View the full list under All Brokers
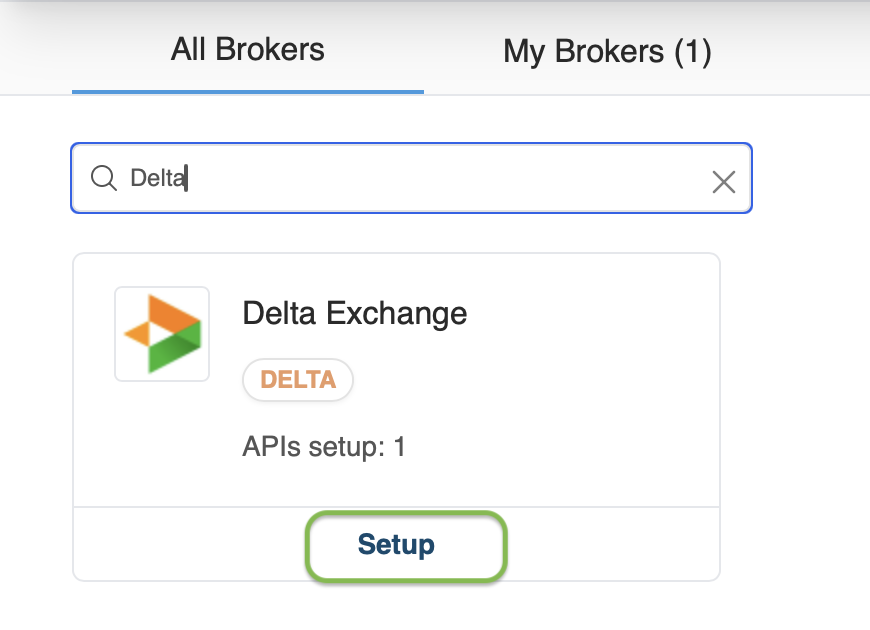This screenshot has width=870, height=630. [247, 50]
